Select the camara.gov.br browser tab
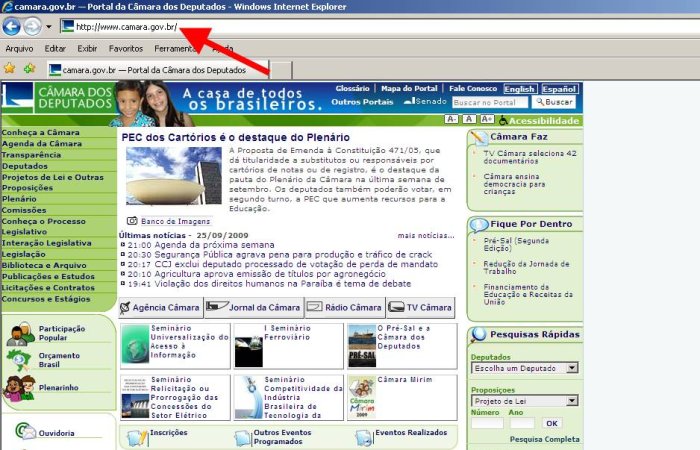This screenshot has height=450, width=700. 158,70
